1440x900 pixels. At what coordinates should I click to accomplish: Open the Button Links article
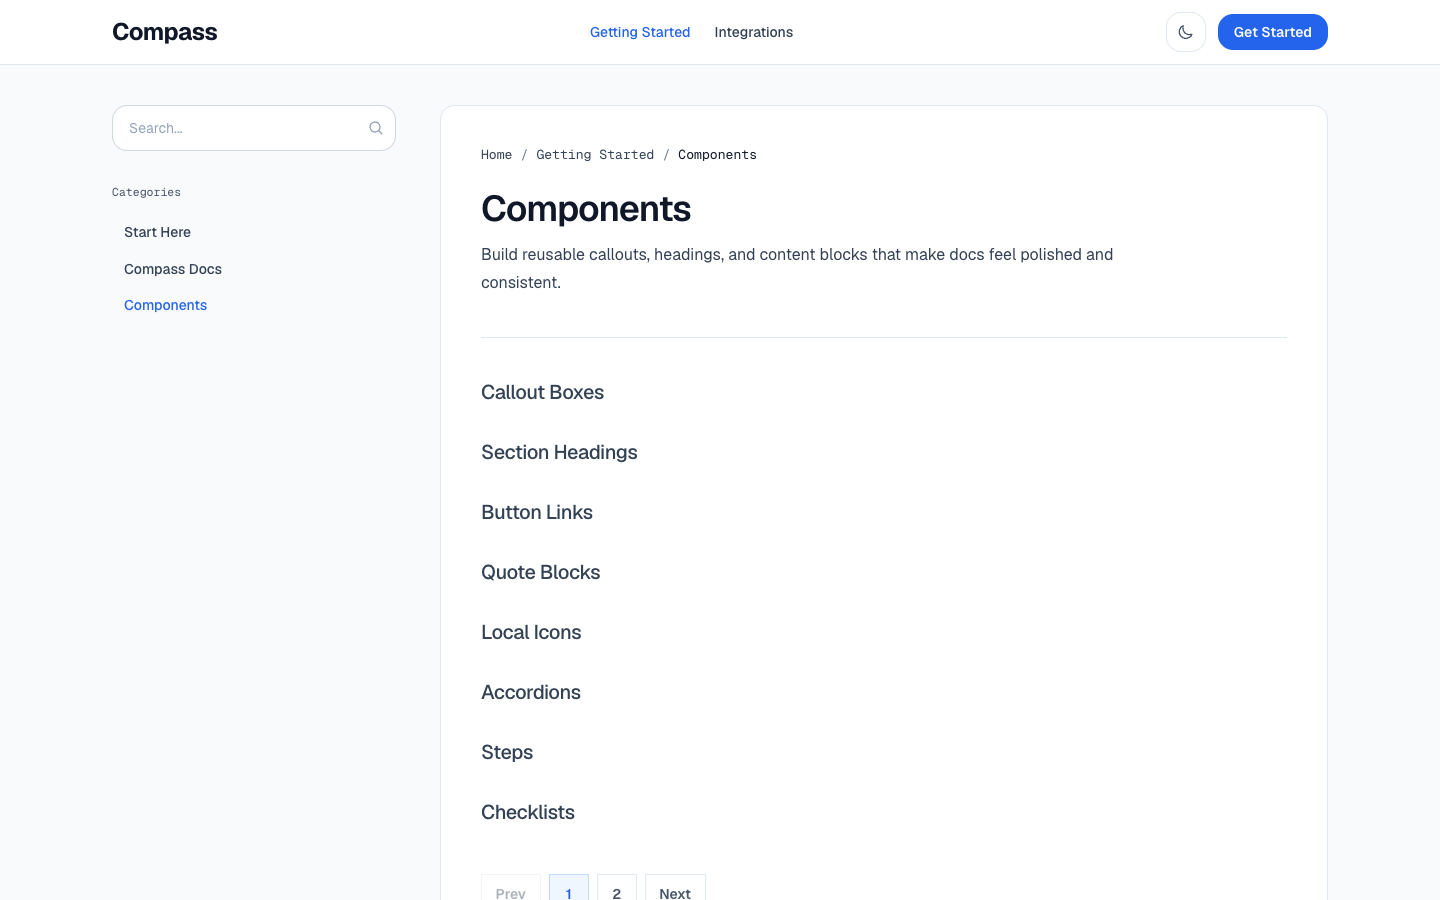[537, 512]
